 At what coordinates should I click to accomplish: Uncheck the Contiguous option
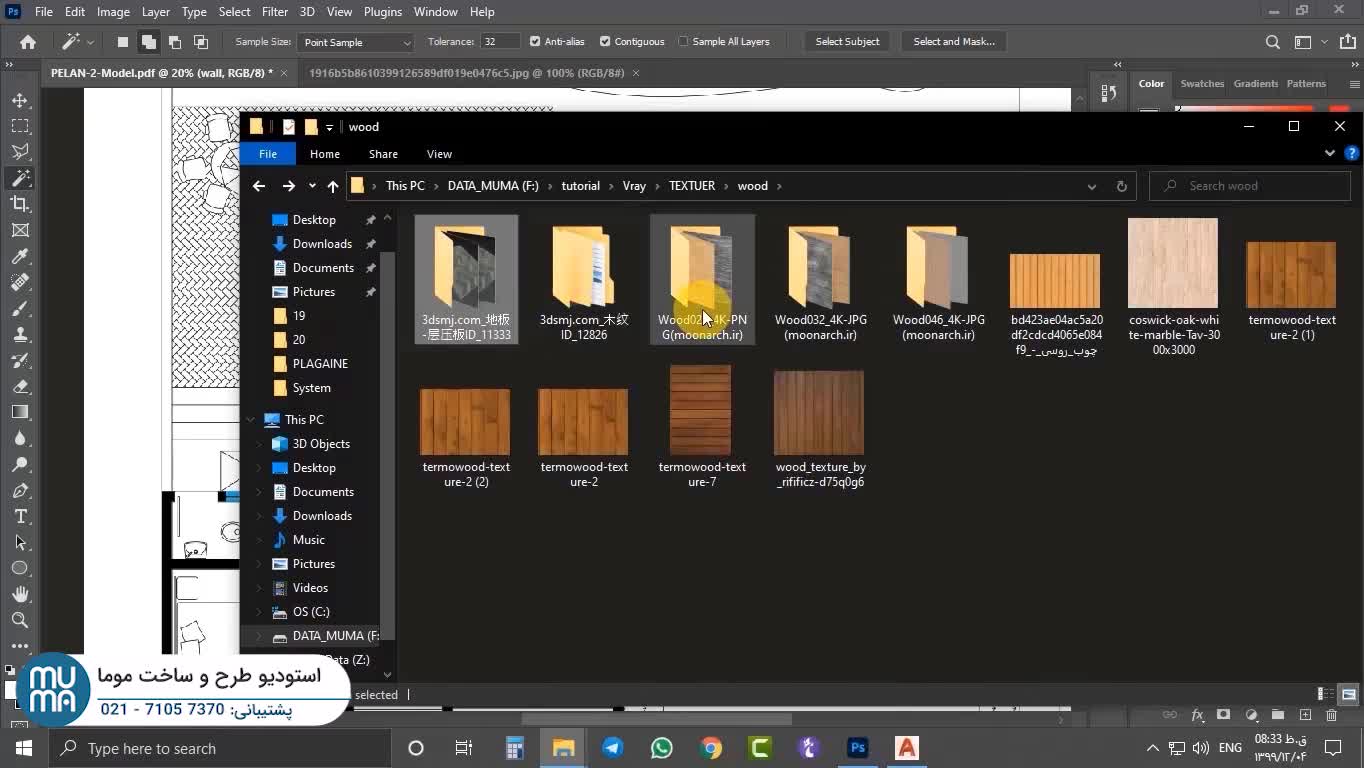coord(605,42)
